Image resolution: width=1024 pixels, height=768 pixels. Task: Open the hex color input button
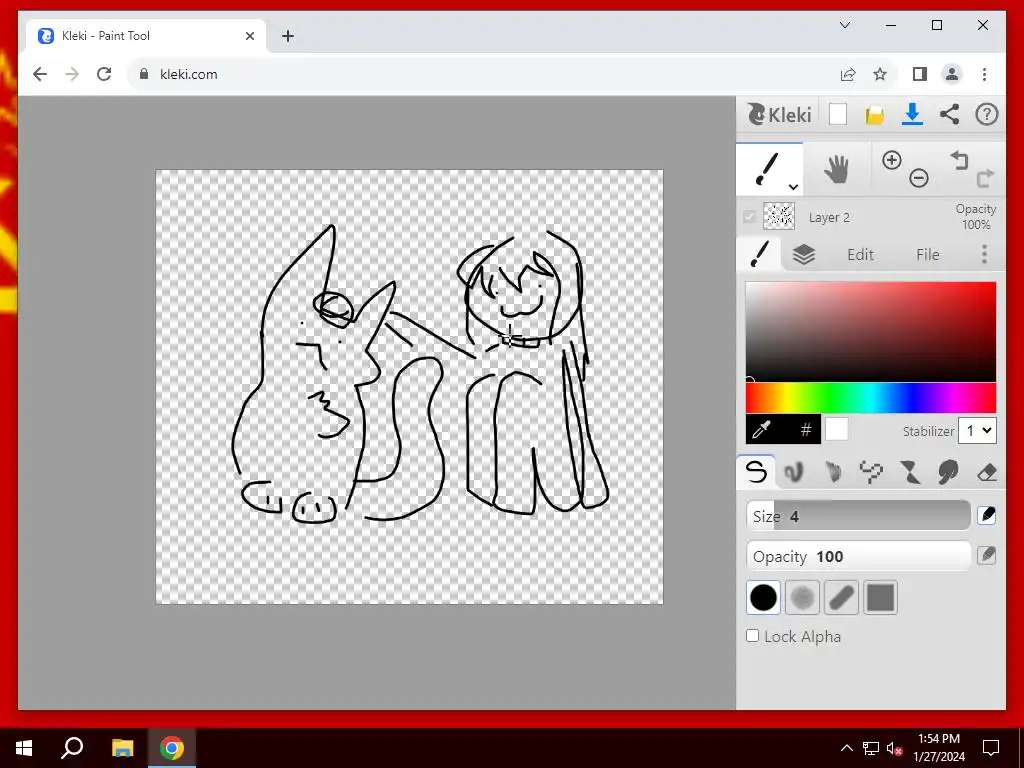pos(806,430)
